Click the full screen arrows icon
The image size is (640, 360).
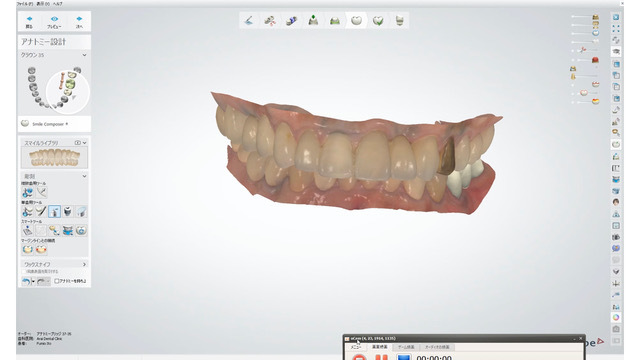click(x=616, y=29)
